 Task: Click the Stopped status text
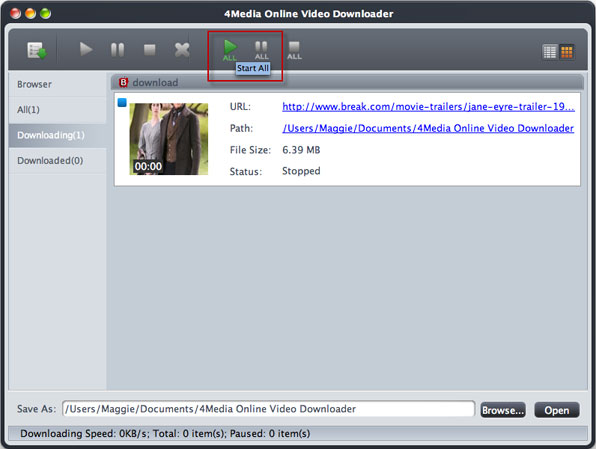pos(301,171)
